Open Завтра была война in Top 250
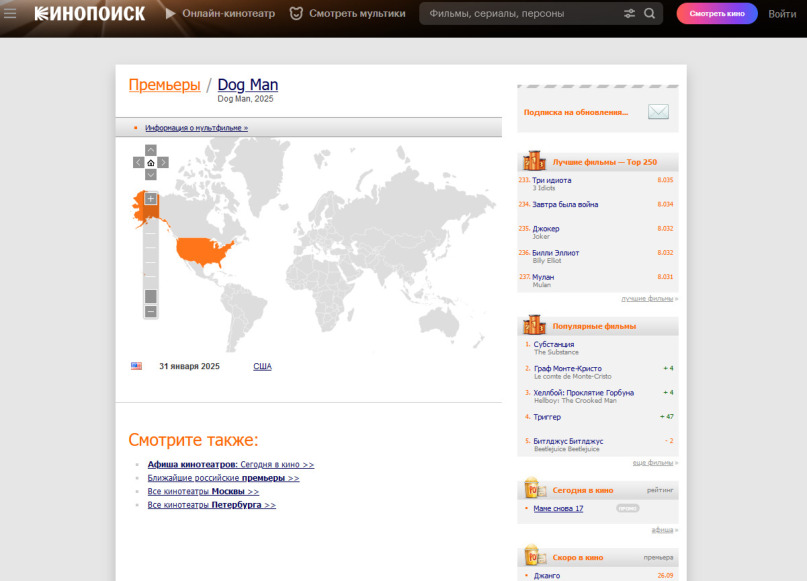The height and width of the screenshot is (581, 807). [x=565, y=204]
